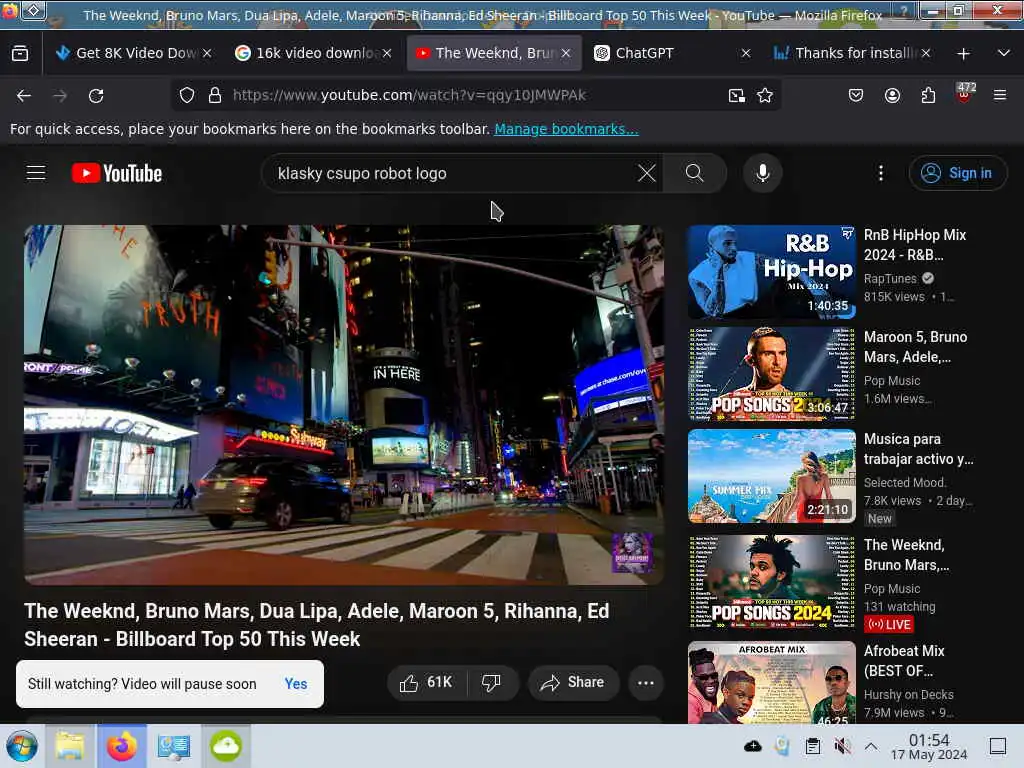The width and height of the screenshot is (1024, 768).
Task: Bookmark this page with star
Action: coord(765,96)
